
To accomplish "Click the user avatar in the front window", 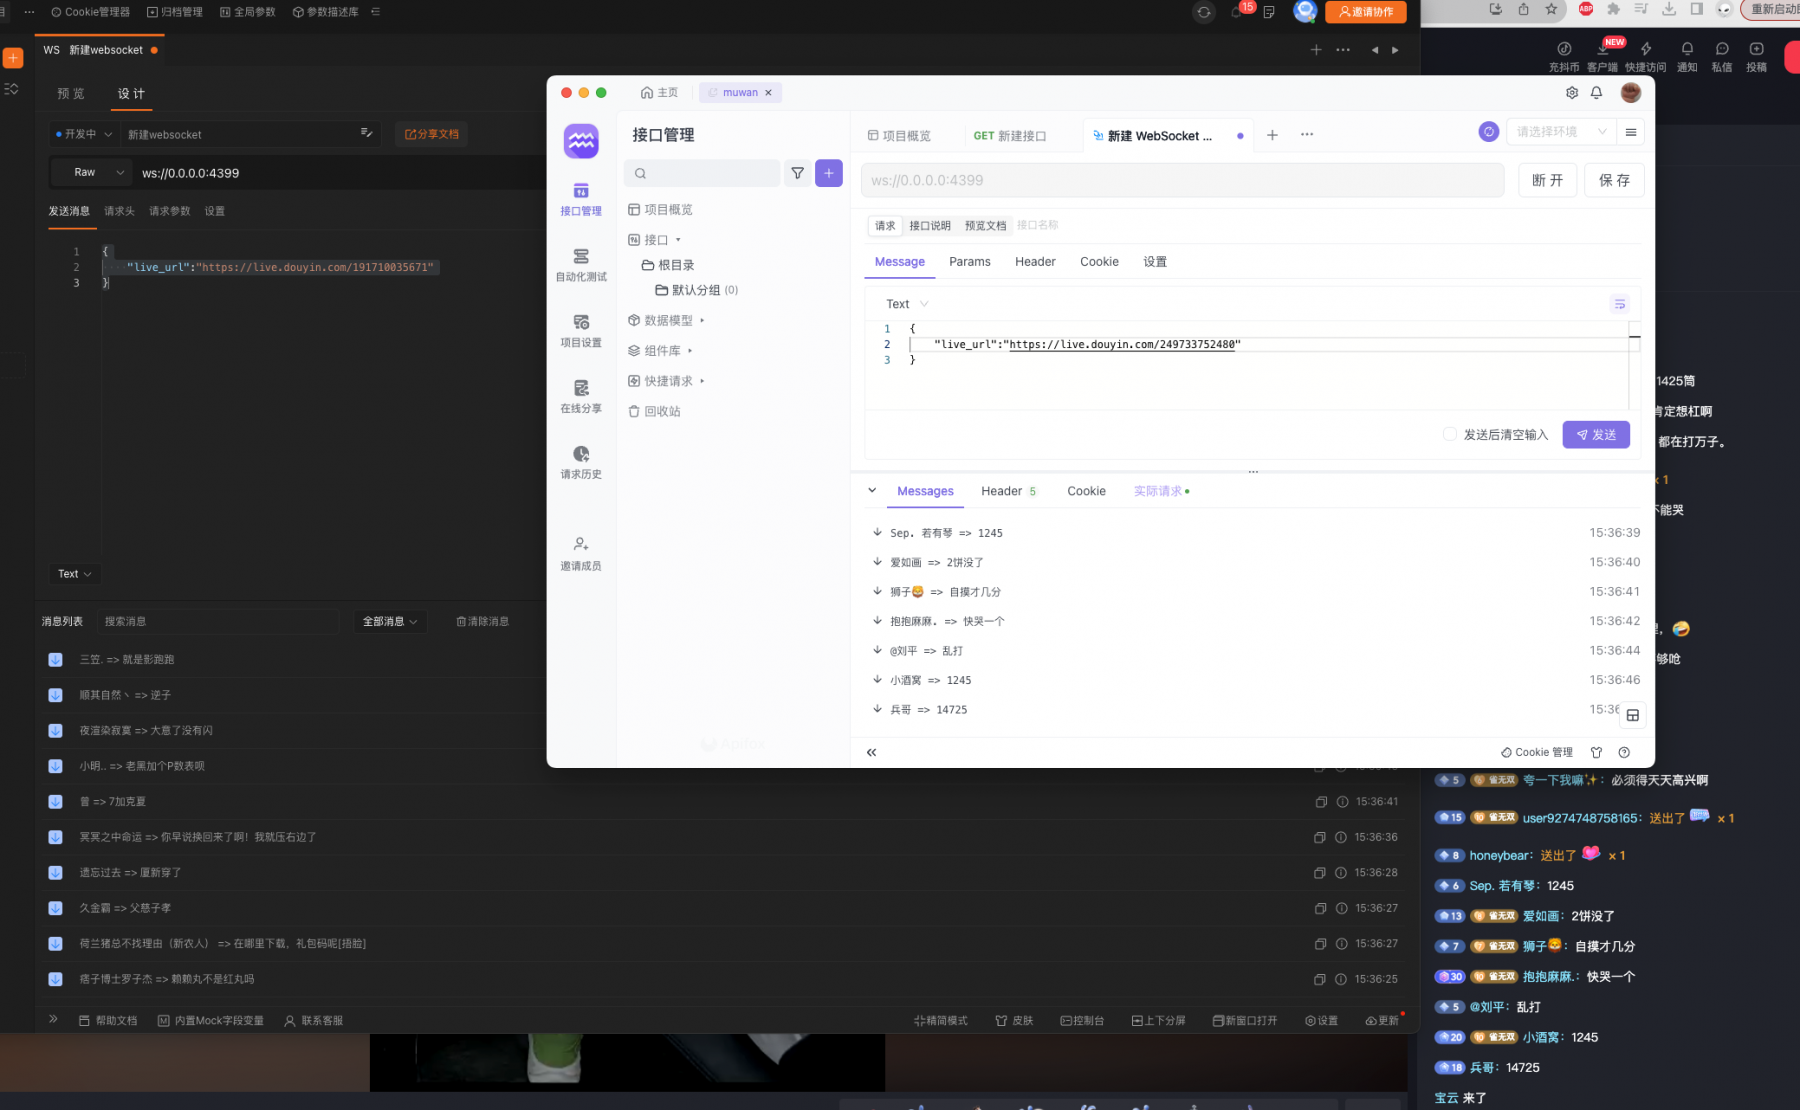I will pyautogui.click(x=1630, y=92).
